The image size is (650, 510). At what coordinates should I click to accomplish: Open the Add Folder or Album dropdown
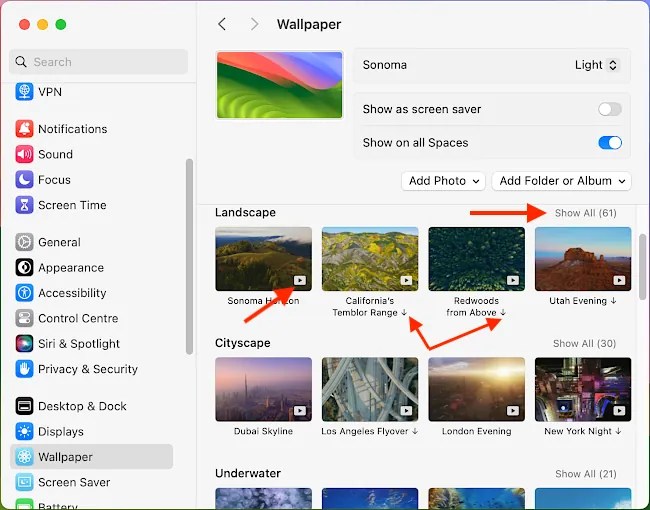pos(561,181)
